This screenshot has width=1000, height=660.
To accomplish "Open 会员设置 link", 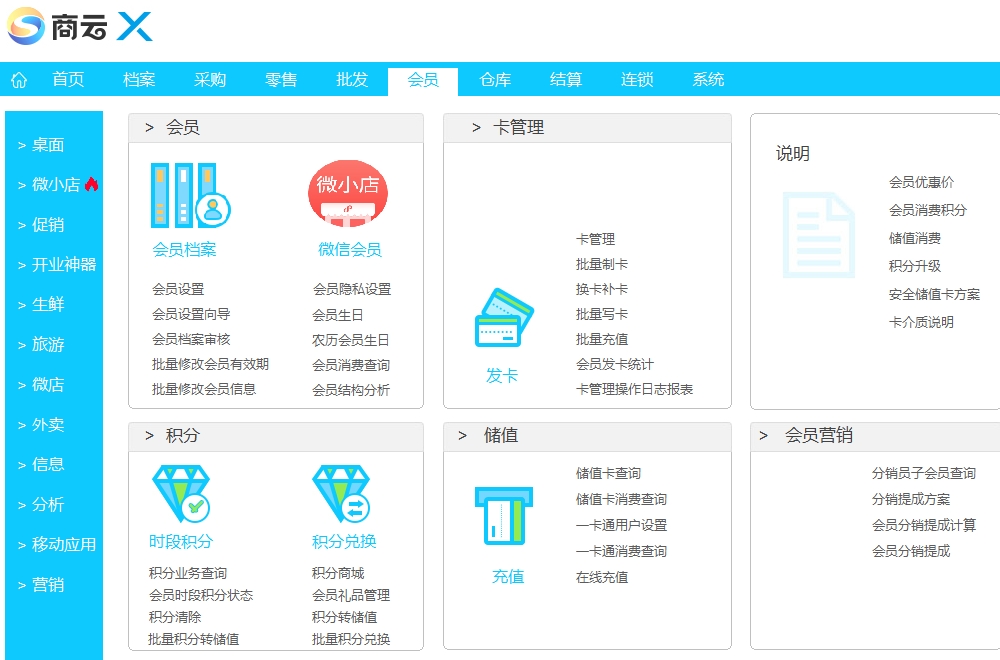I will (178, 289).
